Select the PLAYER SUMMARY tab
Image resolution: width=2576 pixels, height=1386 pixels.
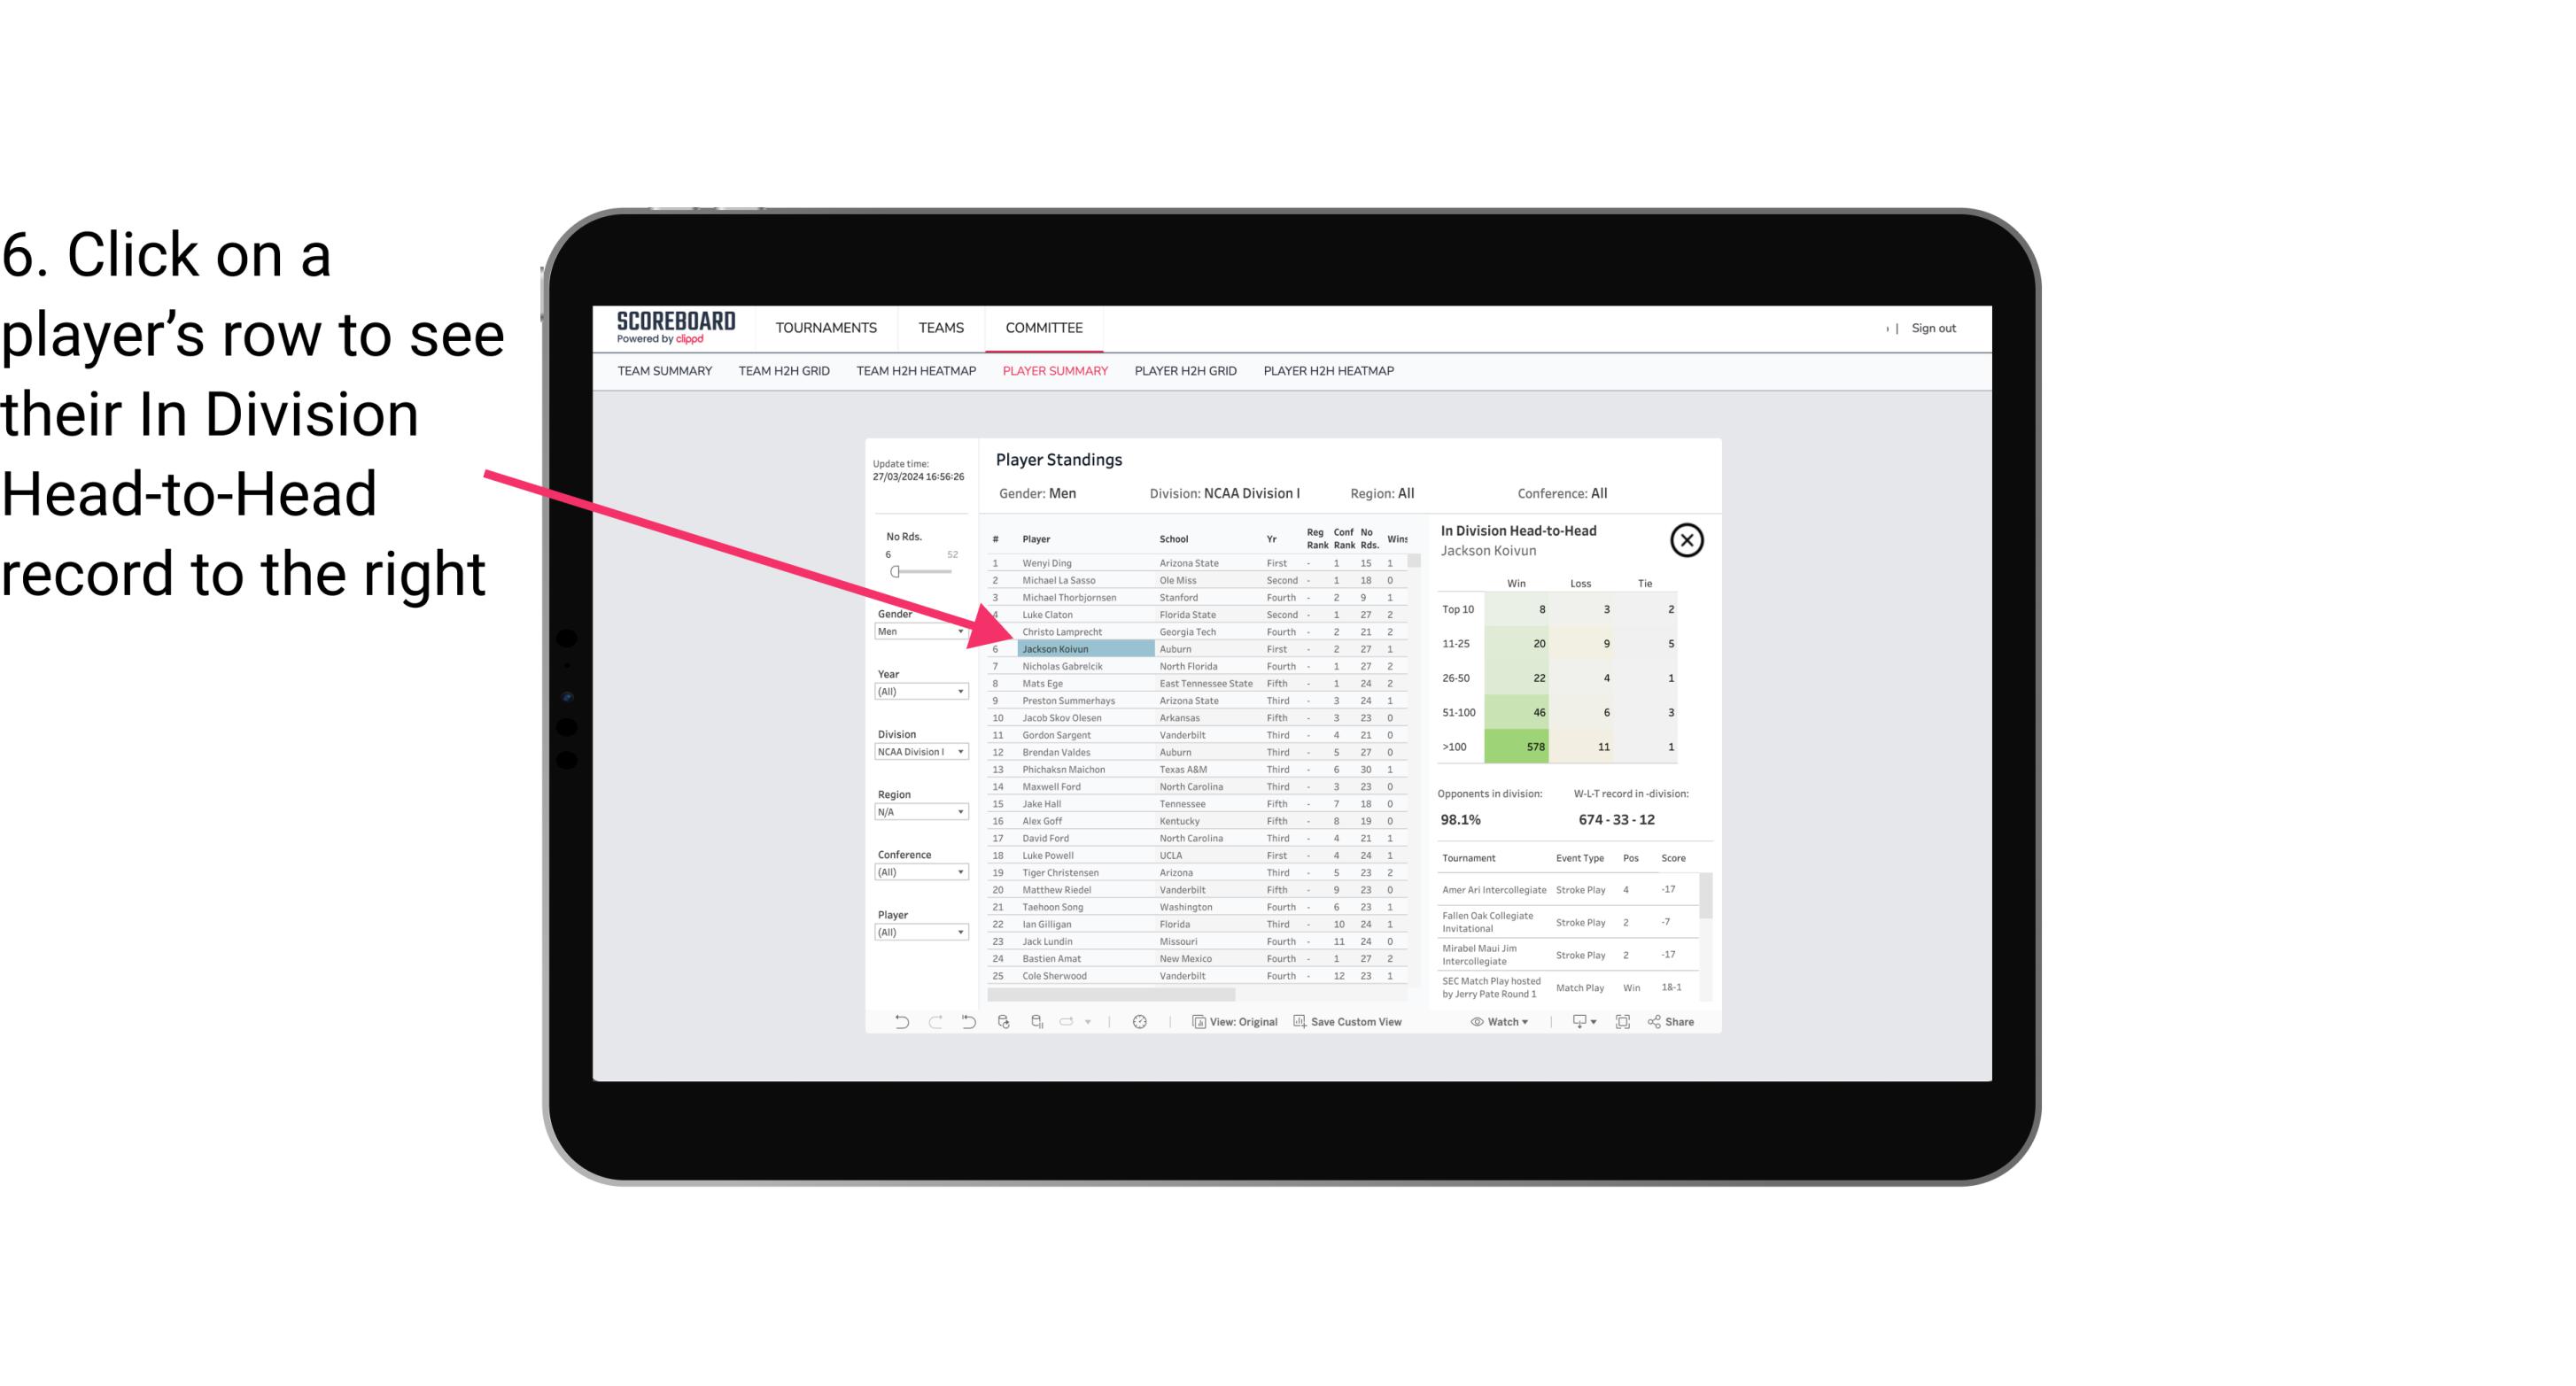[x=1053, y=372]
